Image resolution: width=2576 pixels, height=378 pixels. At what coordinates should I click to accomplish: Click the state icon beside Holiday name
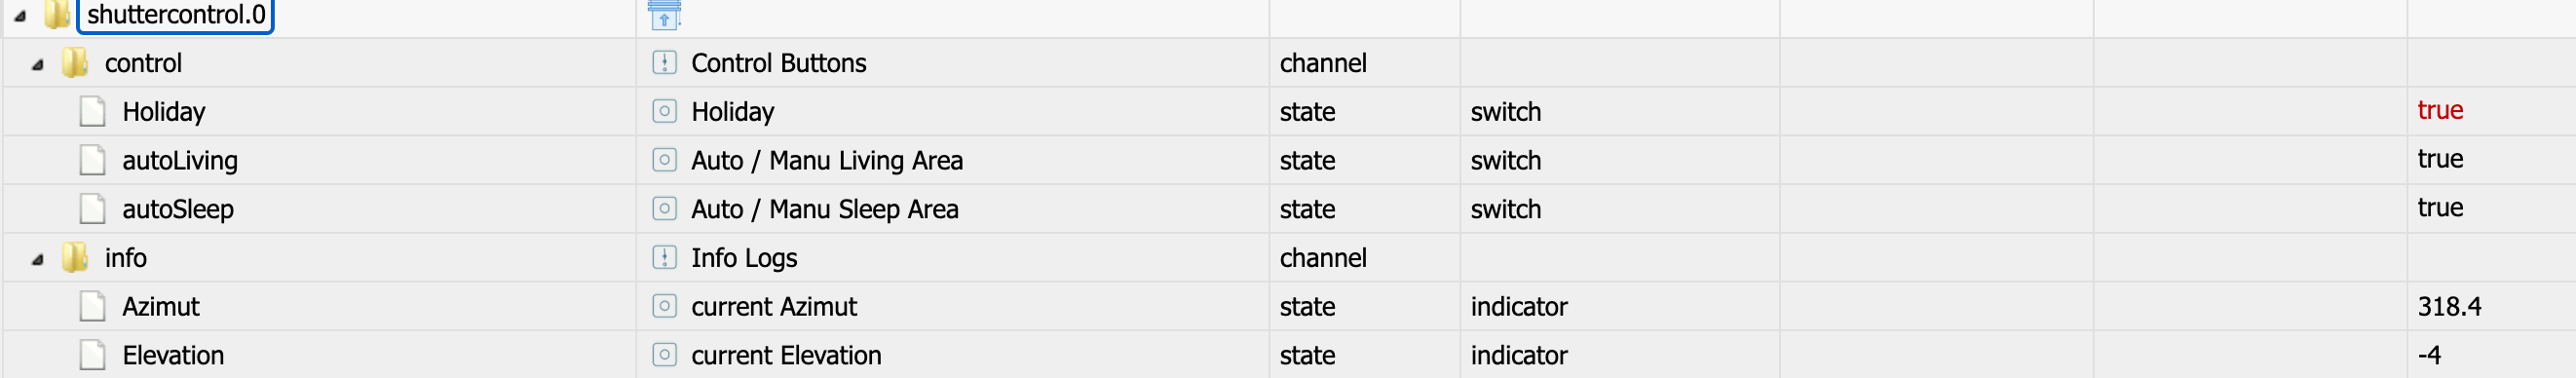pyautogui.click(x=664, y=111)
